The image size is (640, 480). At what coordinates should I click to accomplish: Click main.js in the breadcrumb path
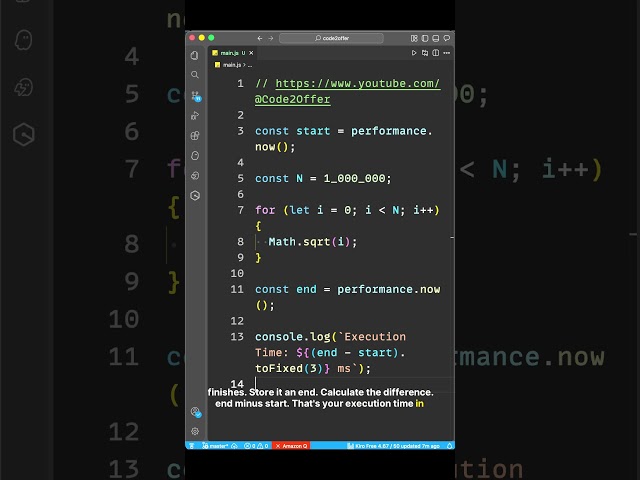click(231, 65)
